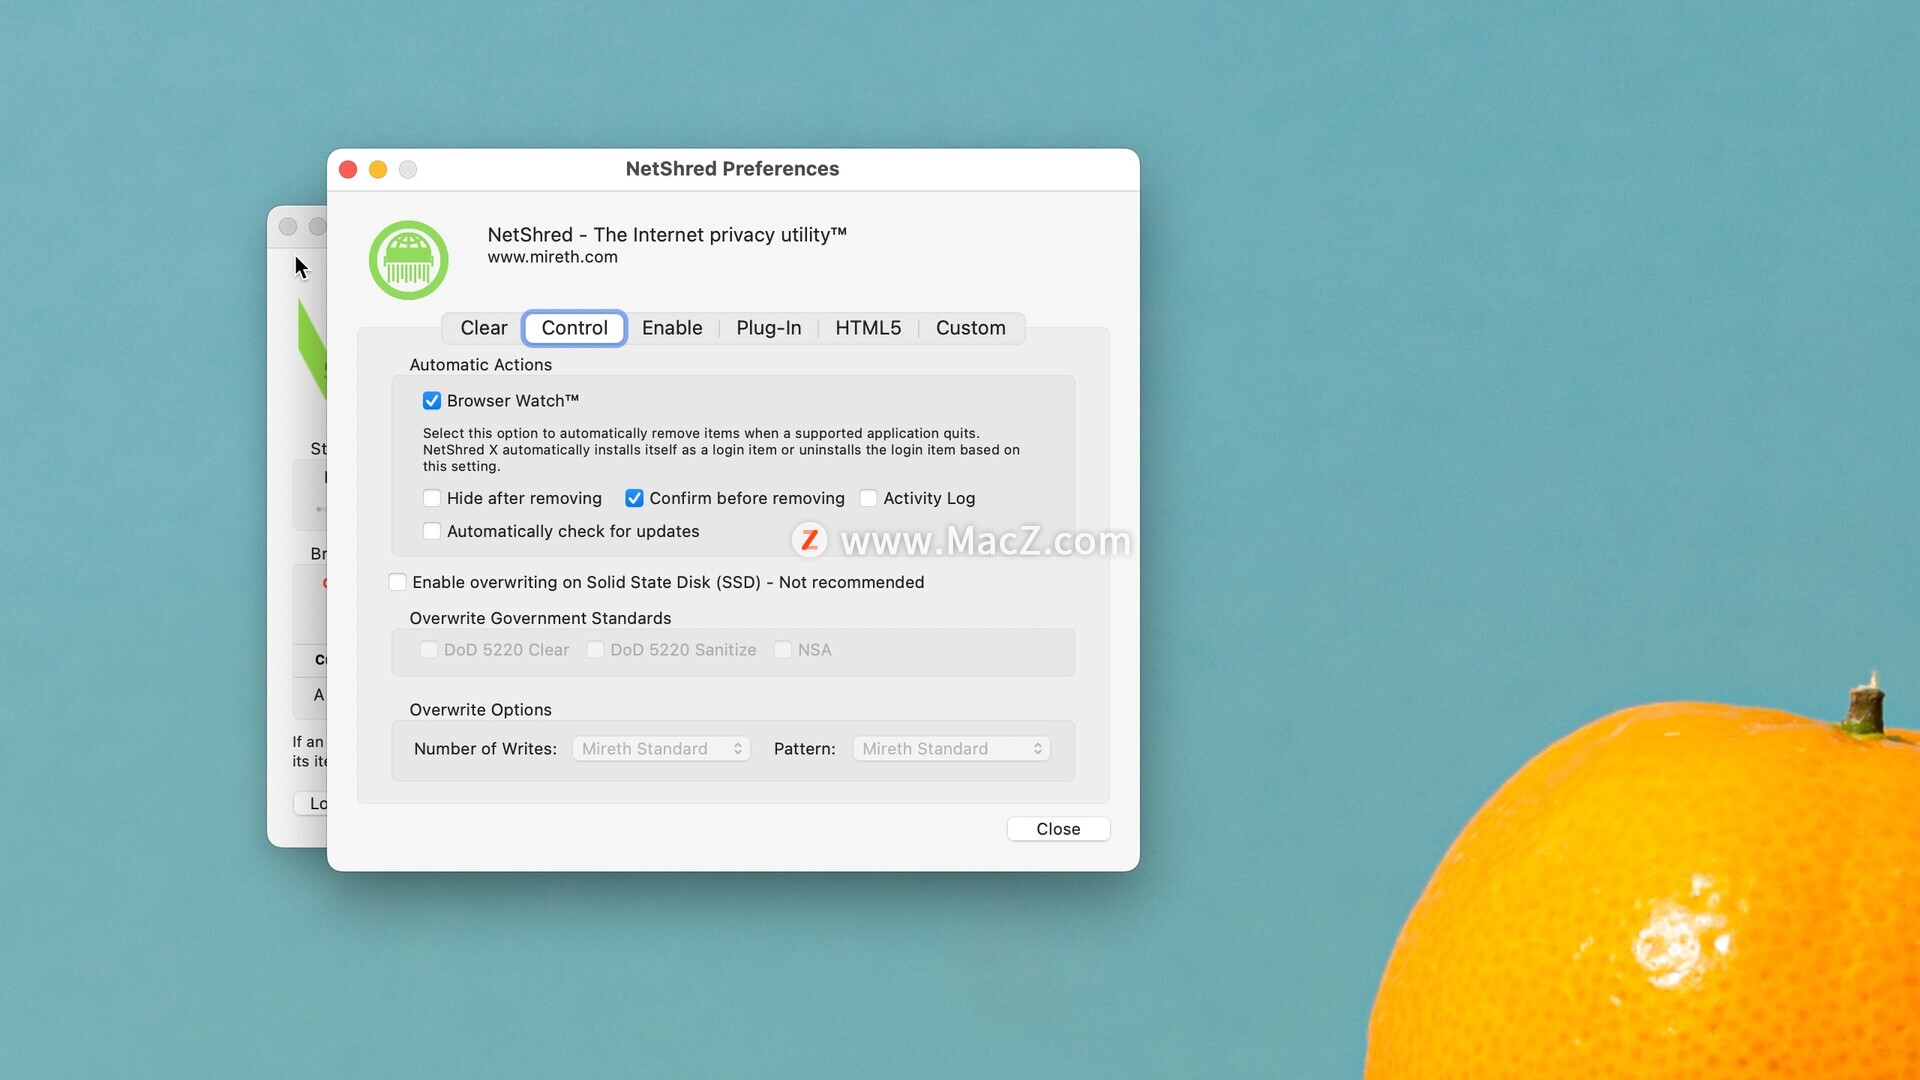
Task: Open the Pattern dropdown
Action: (951, 749)
